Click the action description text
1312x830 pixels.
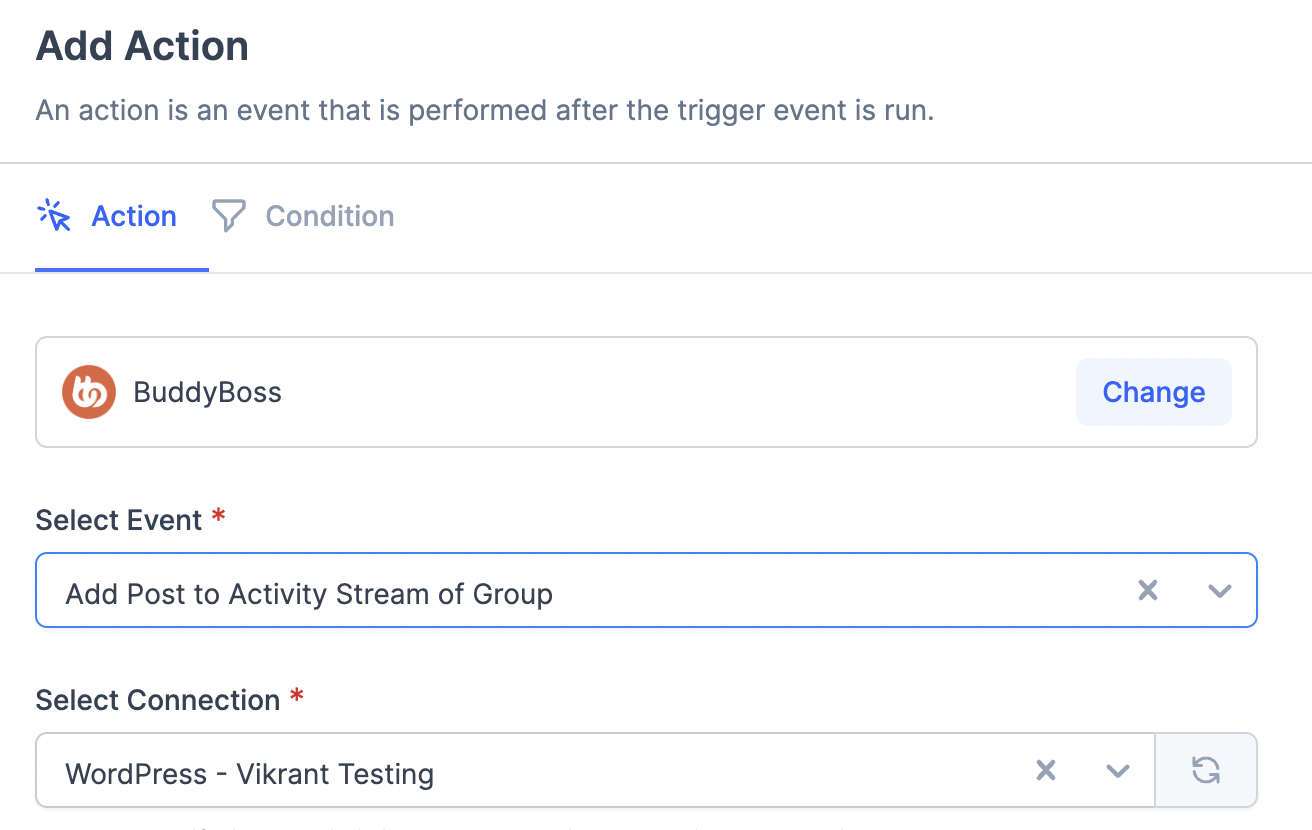pos(484,110)
